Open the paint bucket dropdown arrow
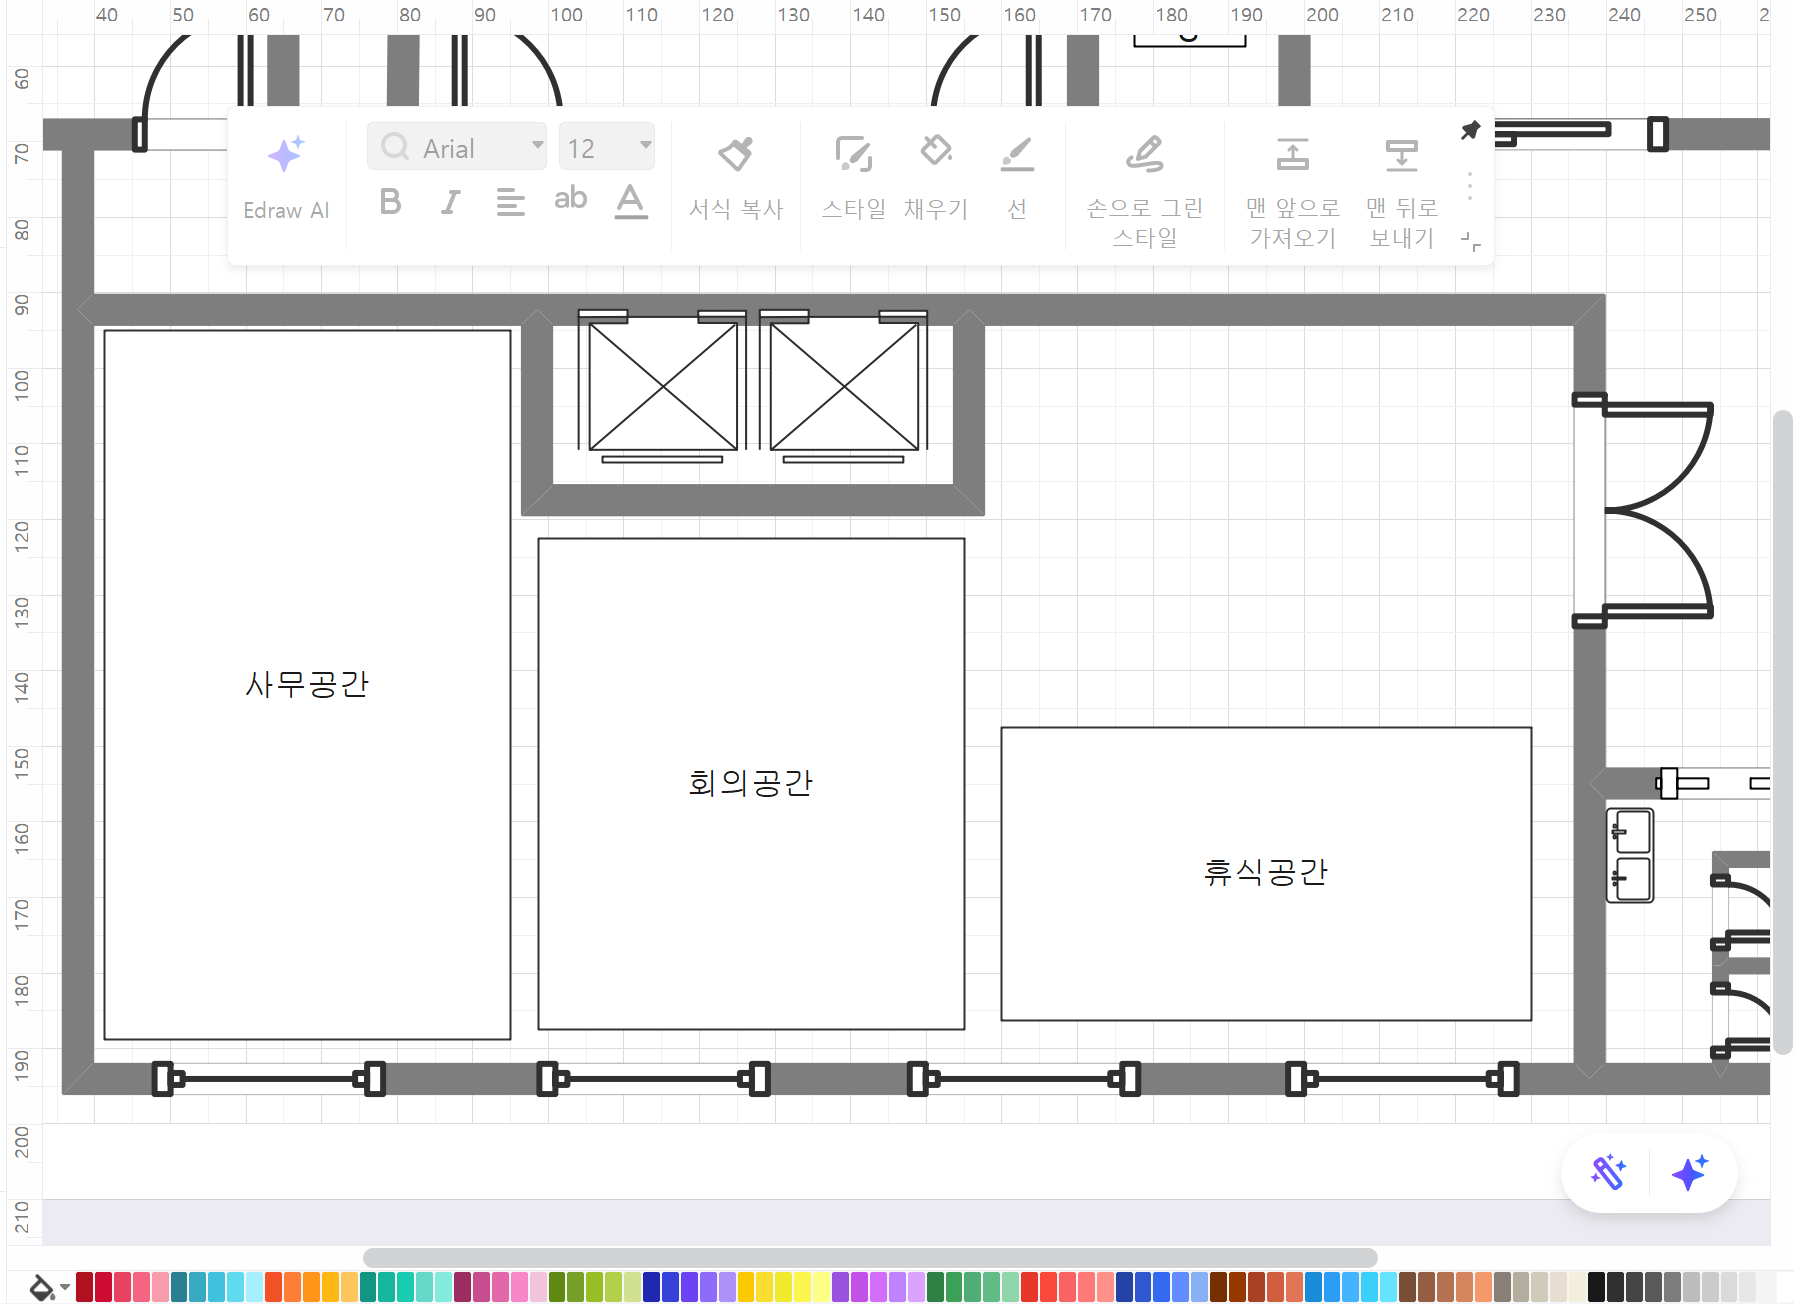 click(x=65, y=1287)
